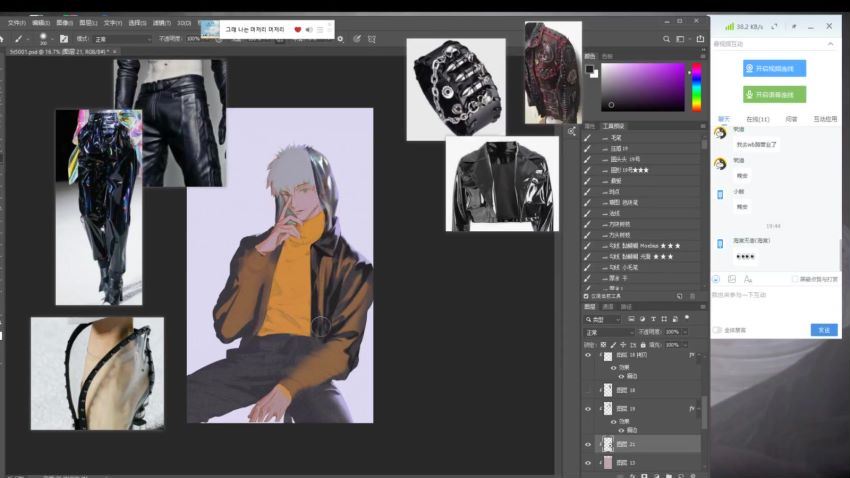Open the Search magnifier icon in Photoshop
This screenshot has width=850, height=478.
pos(666,39)
